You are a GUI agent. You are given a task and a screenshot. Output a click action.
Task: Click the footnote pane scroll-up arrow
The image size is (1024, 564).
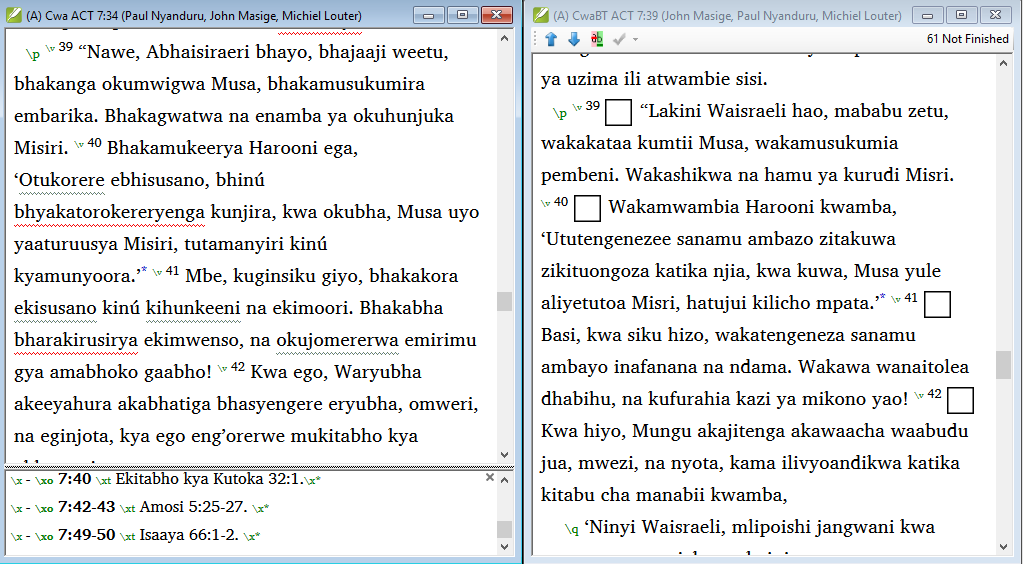point(505,478)
